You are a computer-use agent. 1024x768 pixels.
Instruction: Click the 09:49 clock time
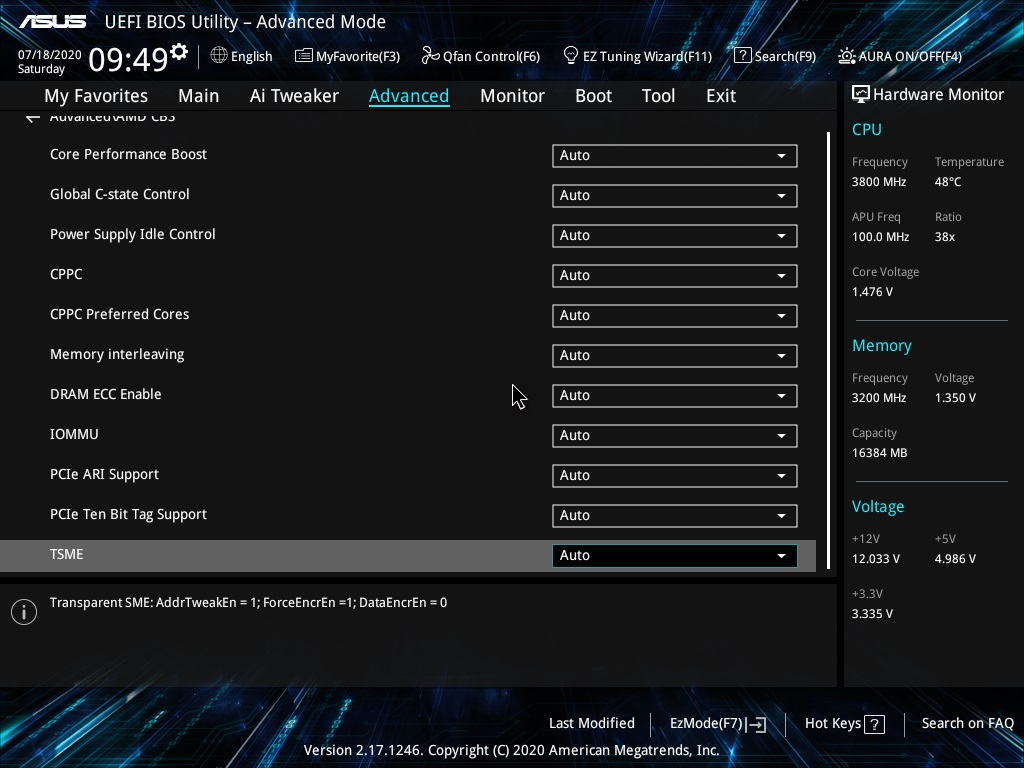[x=128, y=59]
